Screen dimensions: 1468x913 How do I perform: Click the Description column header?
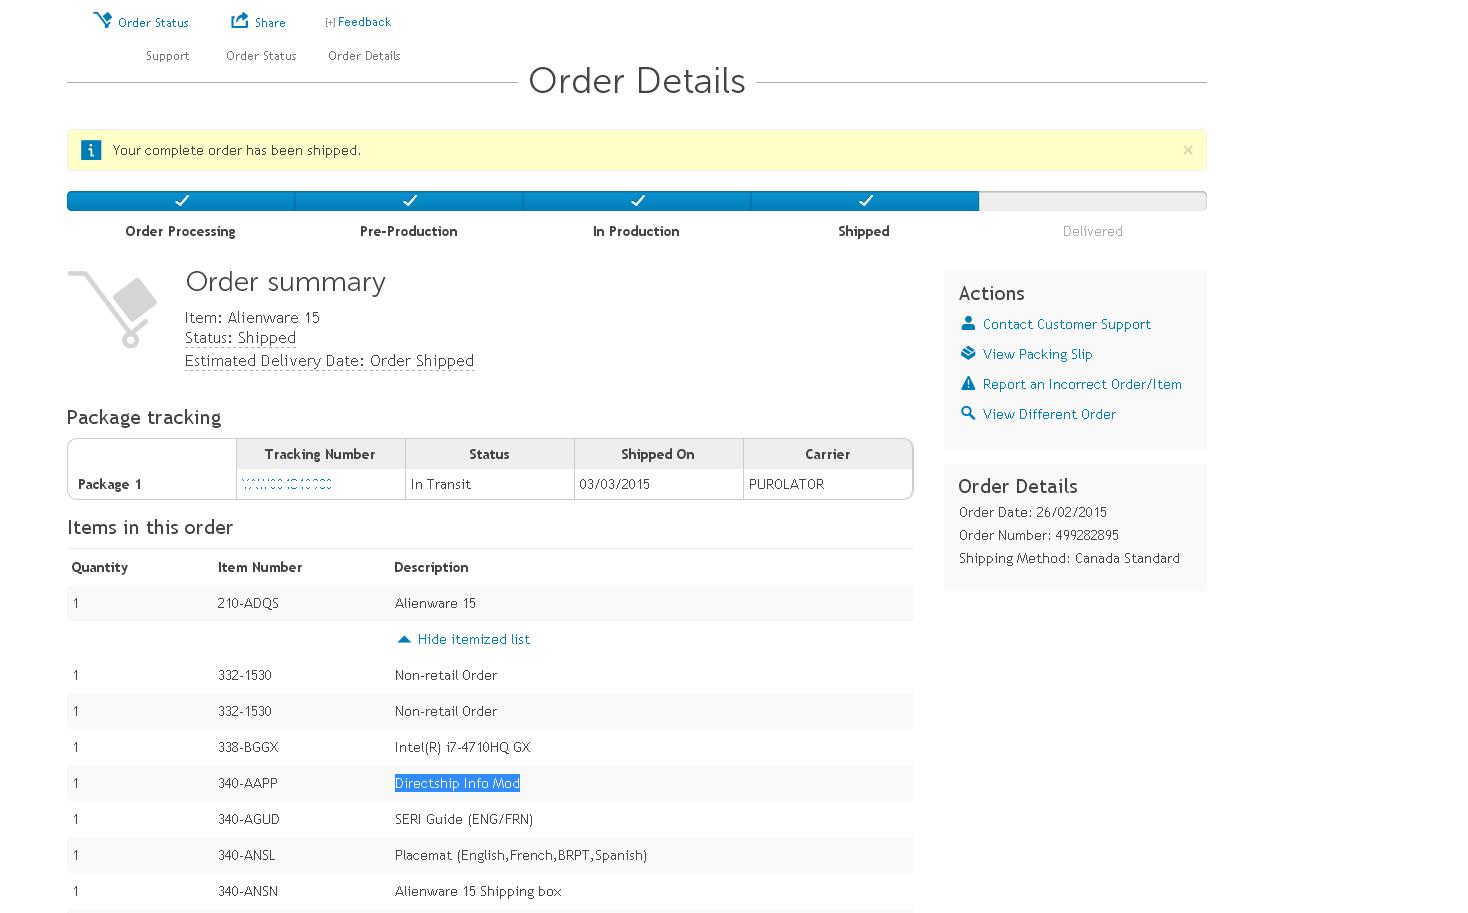(431, 567)
